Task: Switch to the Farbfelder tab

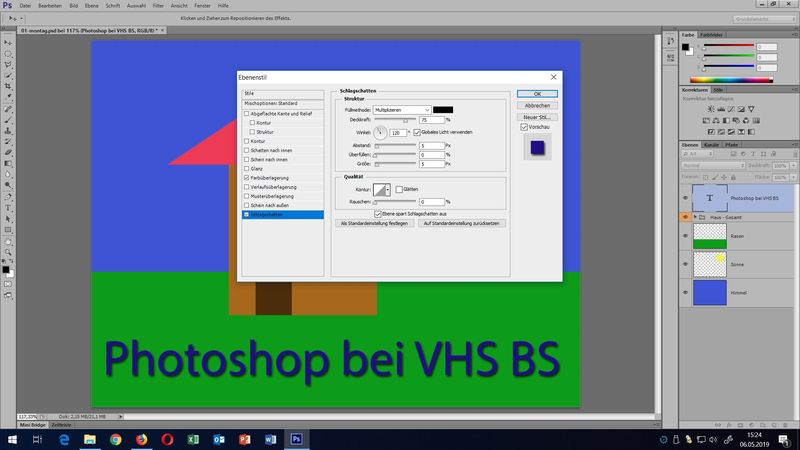Action: pyautogui.click(x=711, y=35)
